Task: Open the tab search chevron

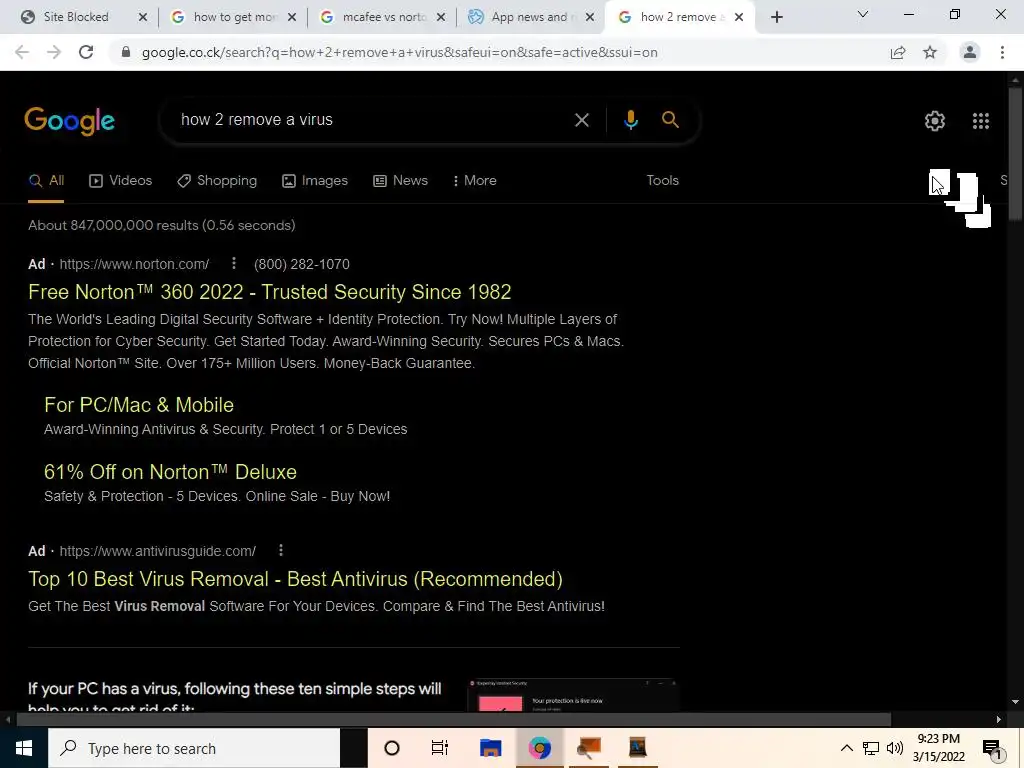Action: pos(863,14)
